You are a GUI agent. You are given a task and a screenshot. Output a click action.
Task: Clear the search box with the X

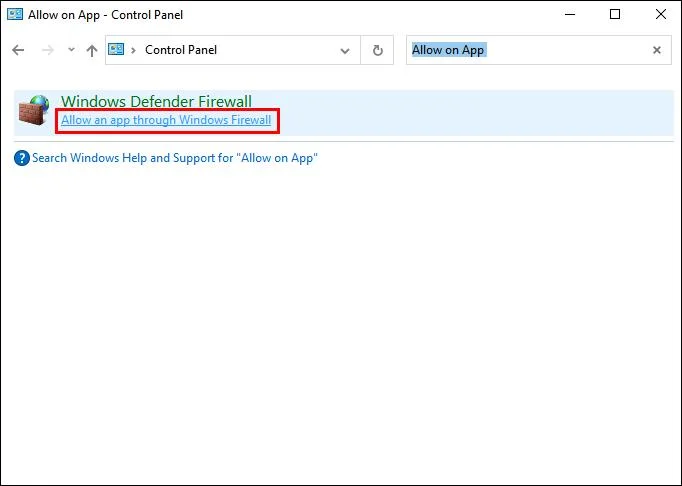pyautogui.click(x=657, y=50)
